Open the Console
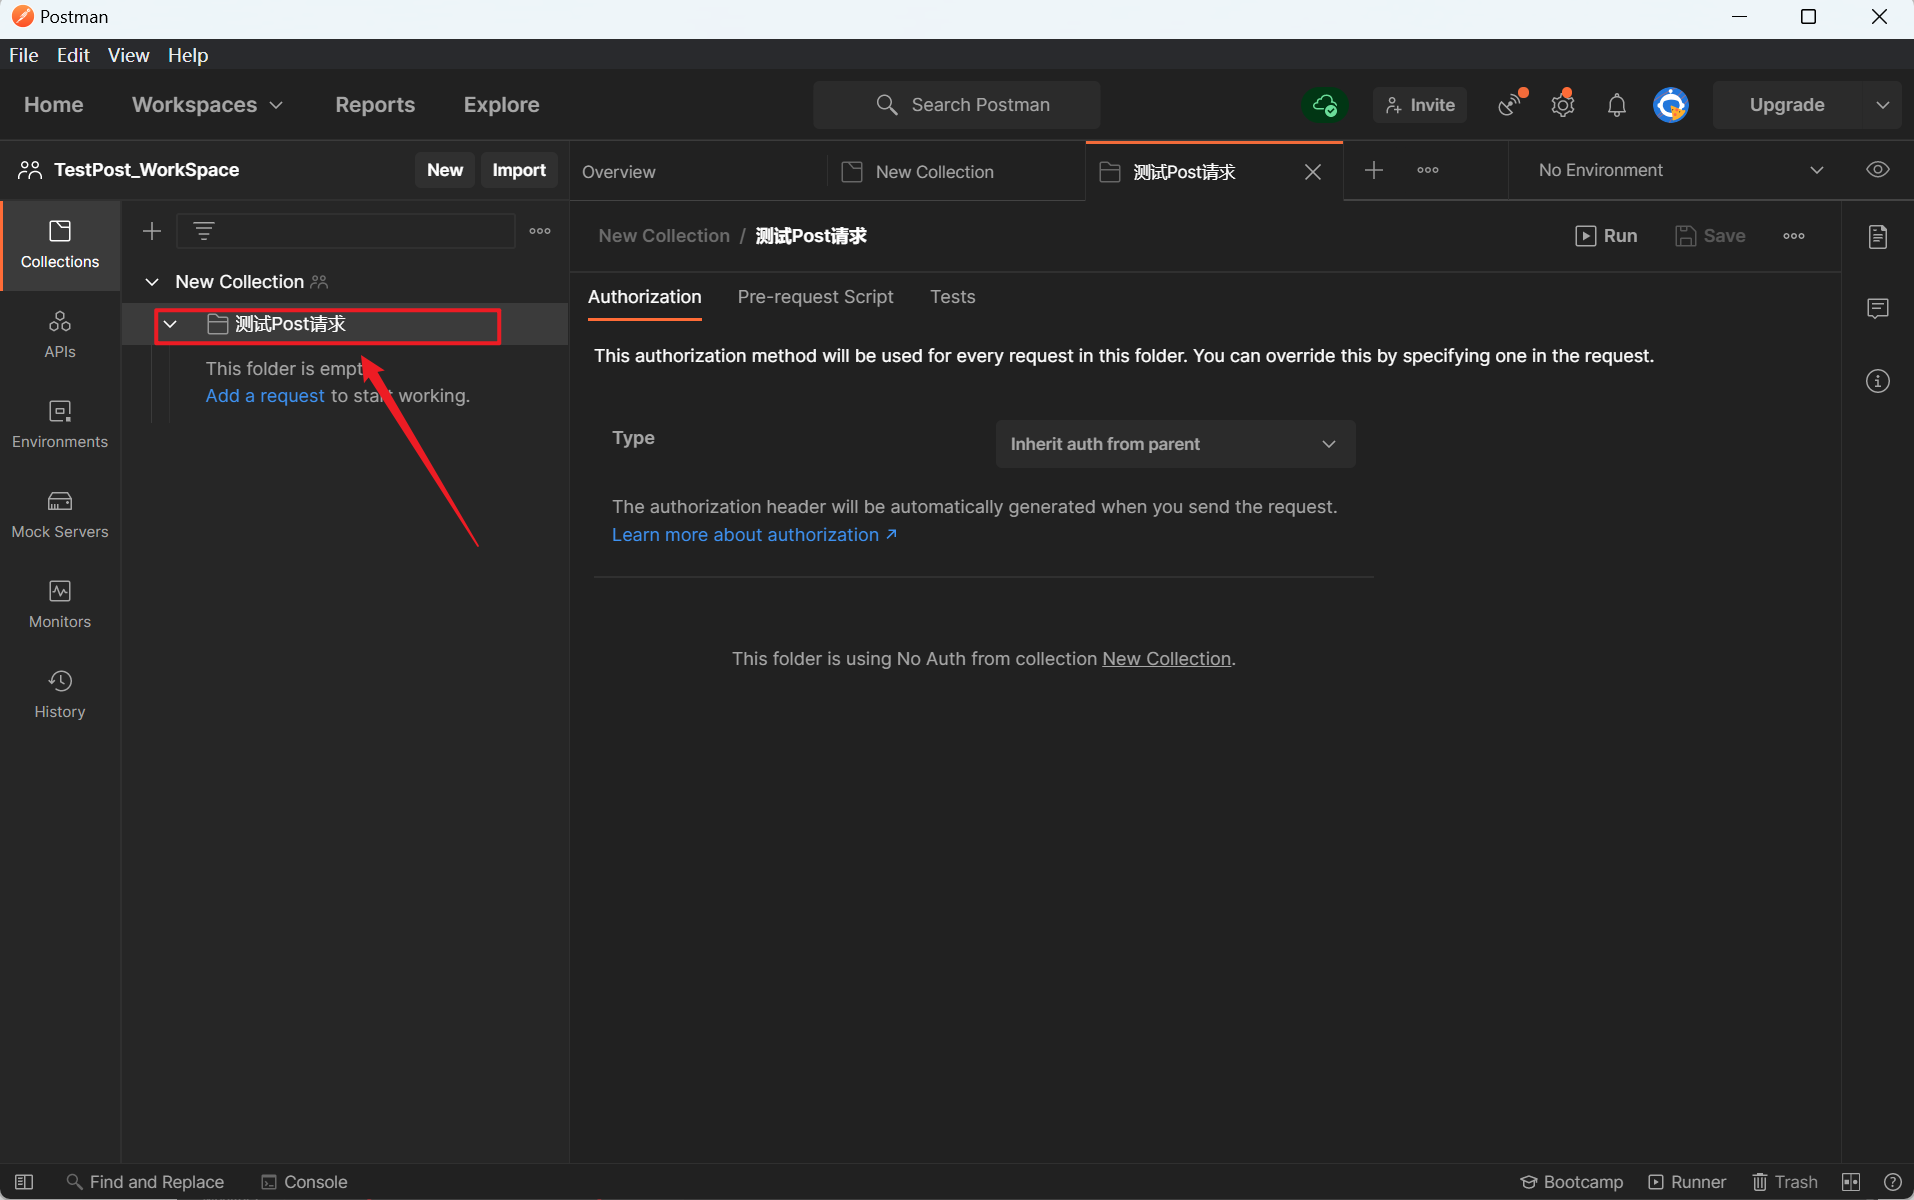The height and width of the screenshot is (1200, 1914). 304,1182
